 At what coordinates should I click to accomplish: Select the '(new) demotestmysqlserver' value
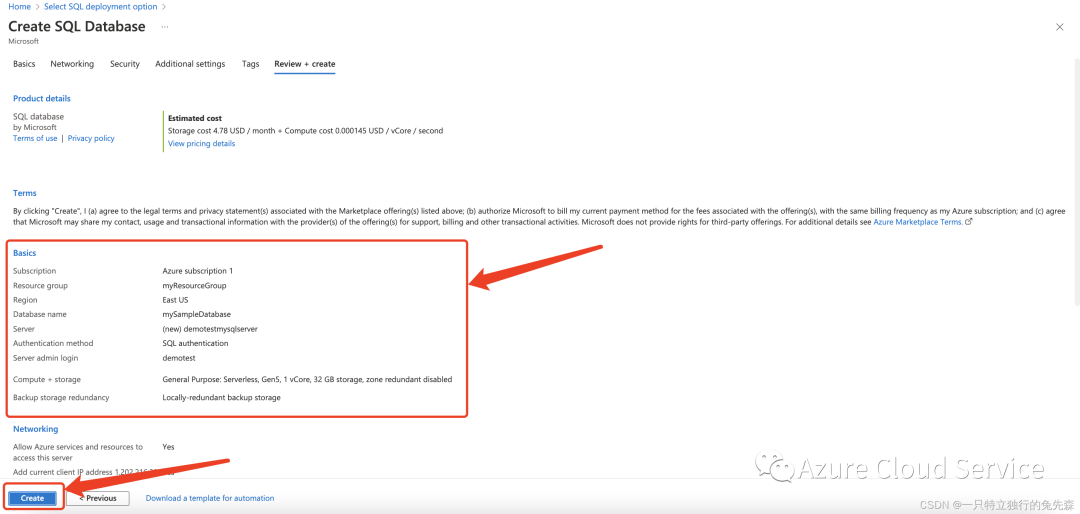[210, 329]
